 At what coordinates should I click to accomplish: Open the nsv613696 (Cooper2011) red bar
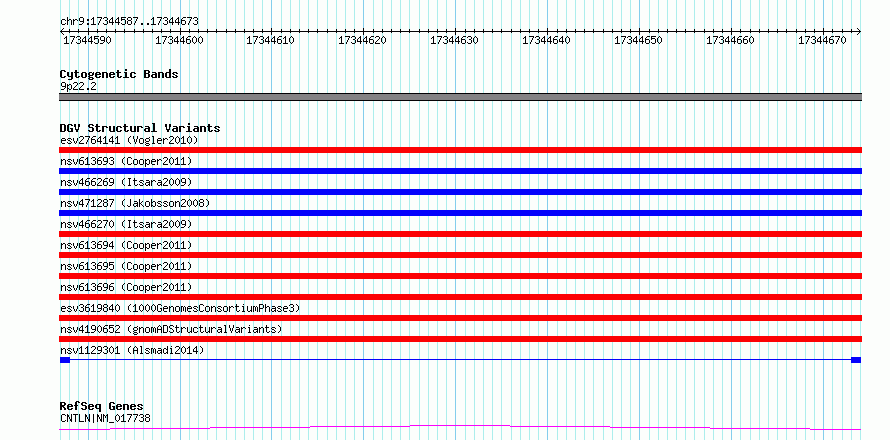tap(460, 297)
